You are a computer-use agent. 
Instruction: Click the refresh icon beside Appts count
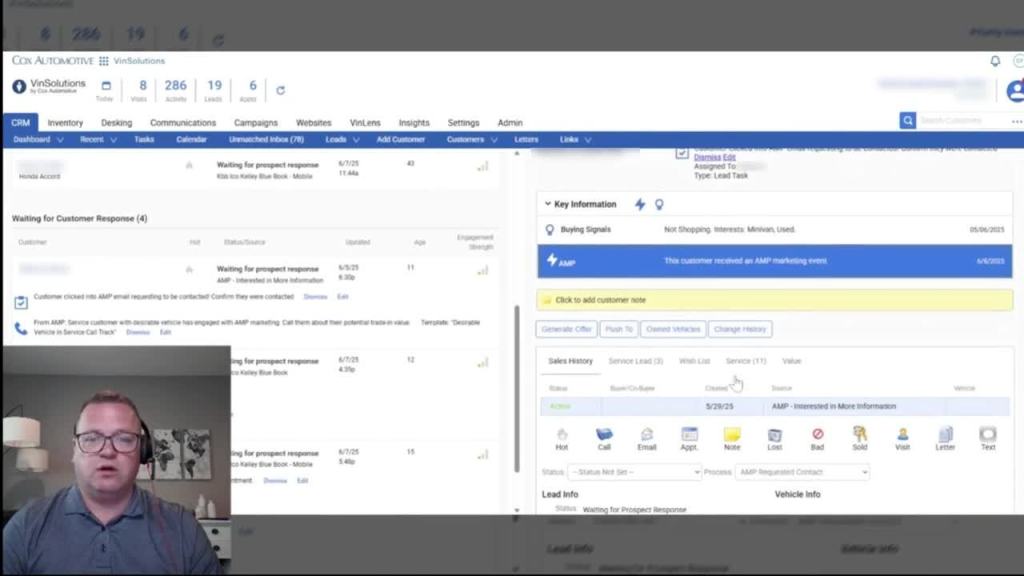280,90
